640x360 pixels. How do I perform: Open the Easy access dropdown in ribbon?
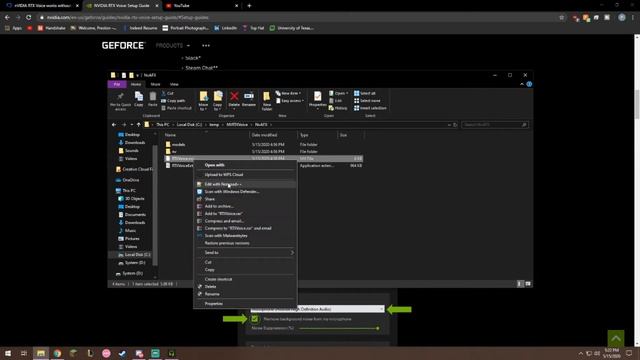tap(290, 100)
